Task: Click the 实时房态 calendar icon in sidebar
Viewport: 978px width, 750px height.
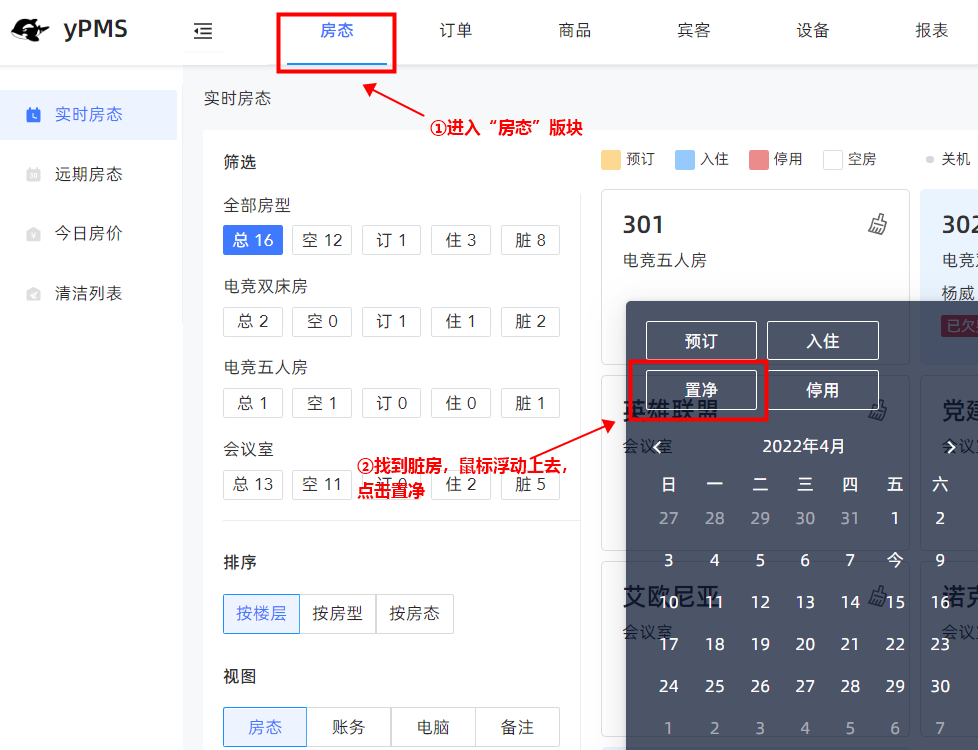Action: coord(33,115)
